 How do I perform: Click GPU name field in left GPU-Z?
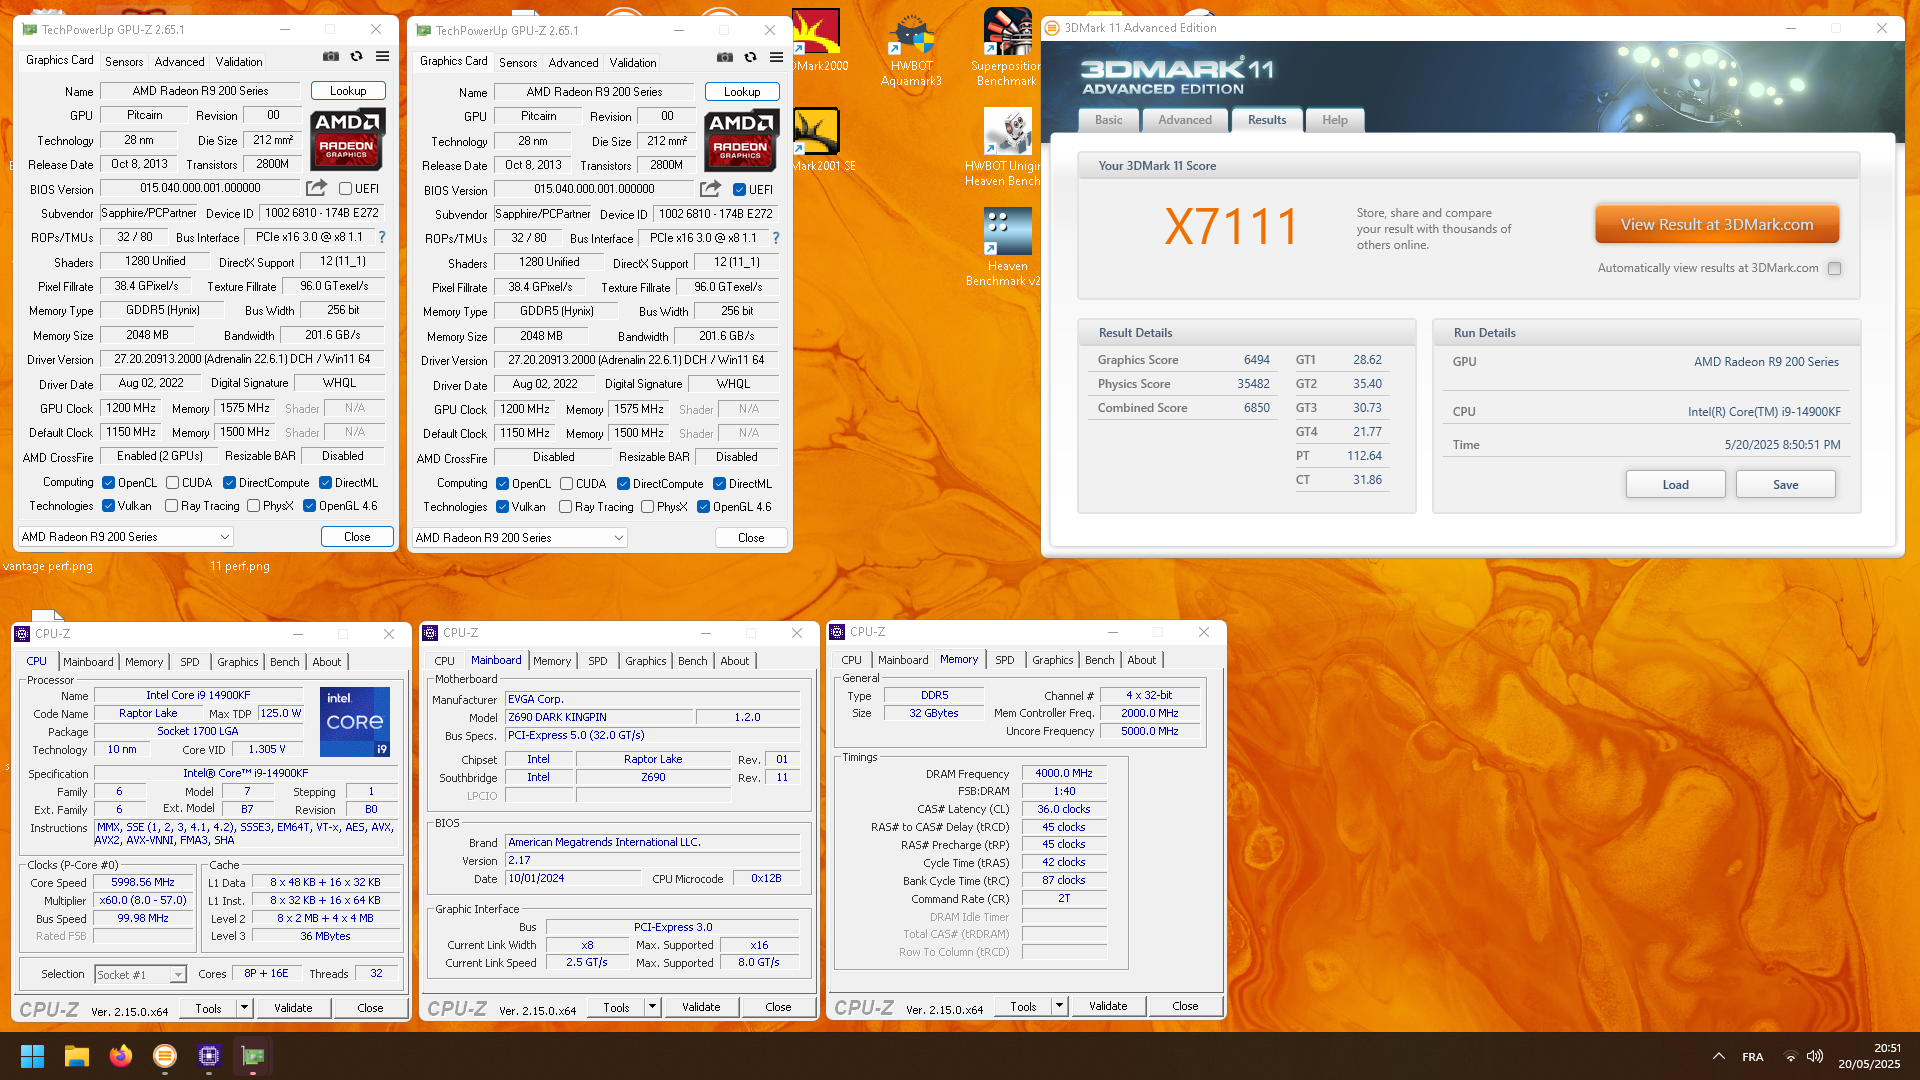(x=200, y=91)
